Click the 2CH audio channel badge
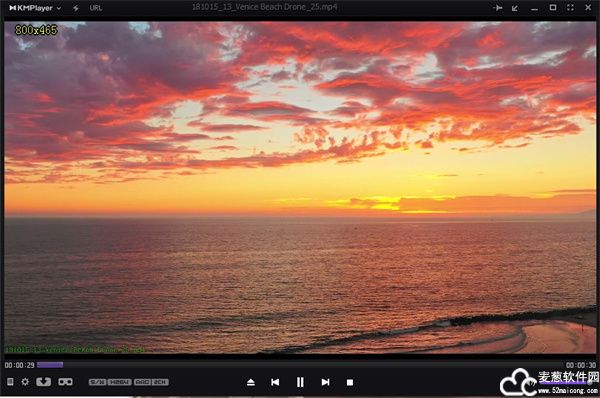The image size is (600, 398). point(160,382)
